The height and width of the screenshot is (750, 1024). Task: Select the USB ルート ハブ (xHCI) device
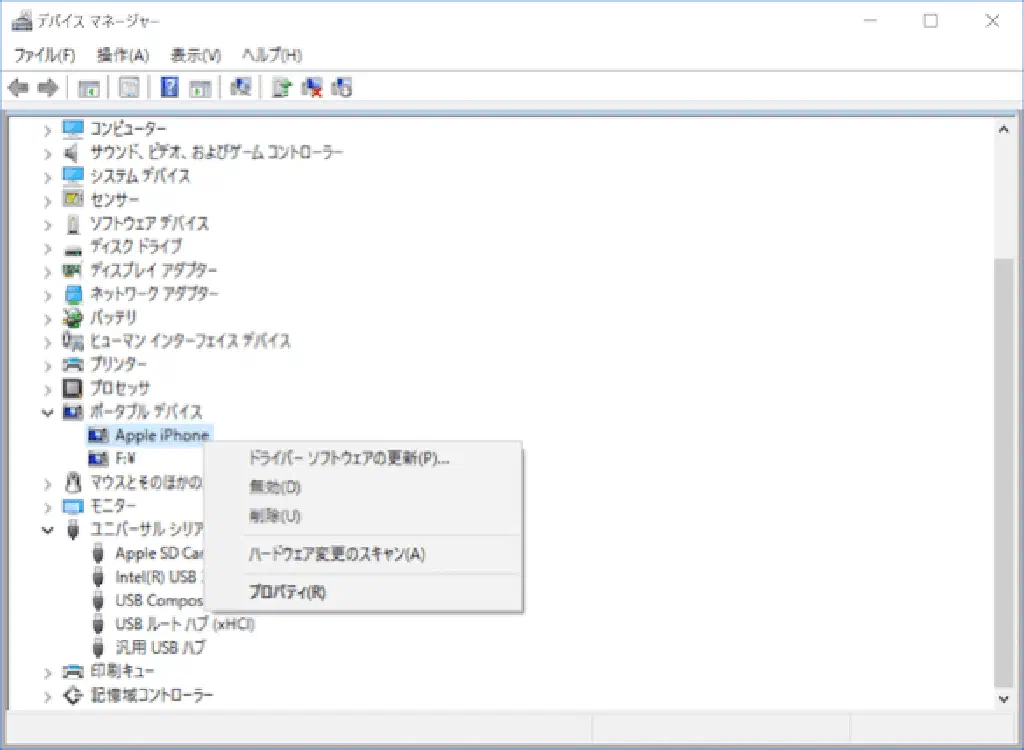point(185,624)
